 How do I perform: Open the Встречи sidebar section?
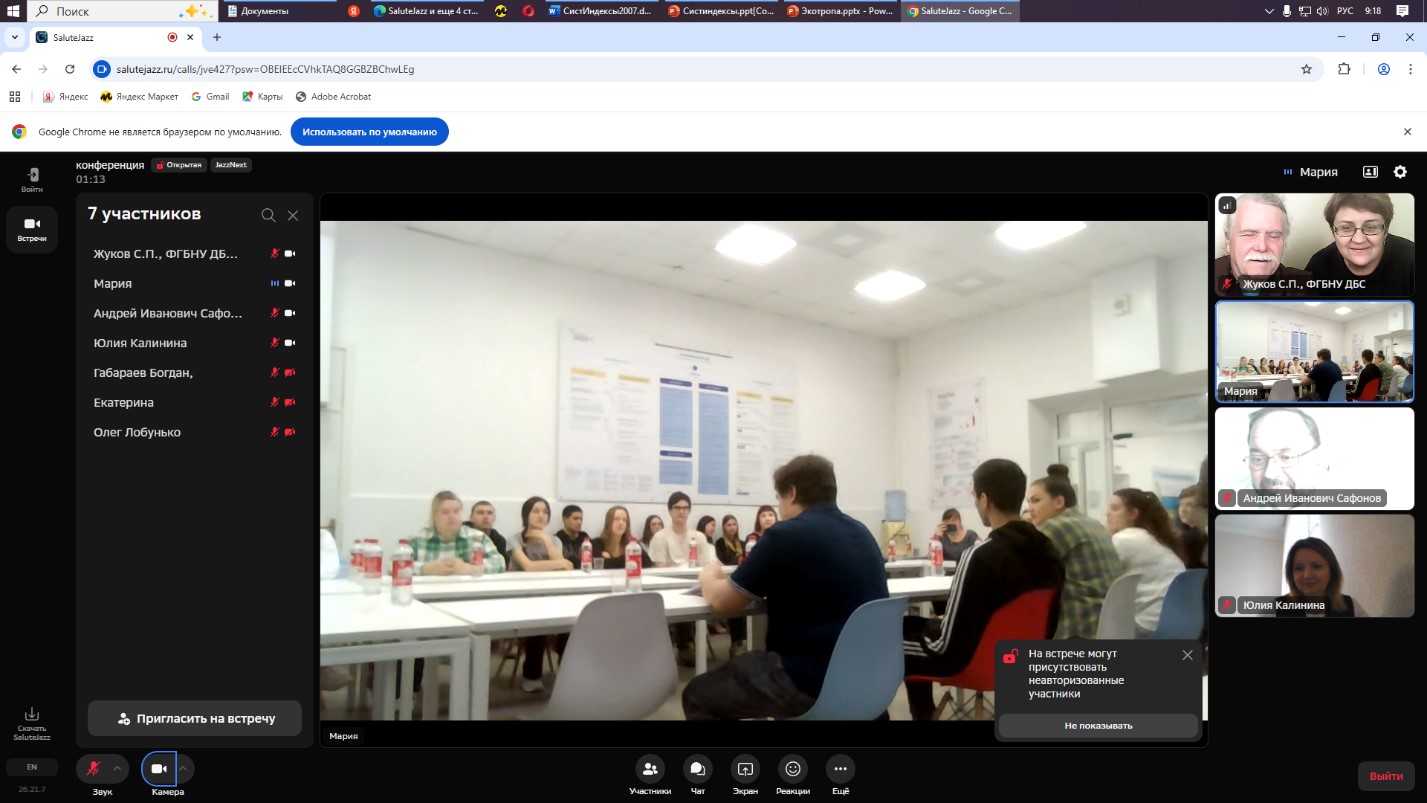click(x=32, y=229)
